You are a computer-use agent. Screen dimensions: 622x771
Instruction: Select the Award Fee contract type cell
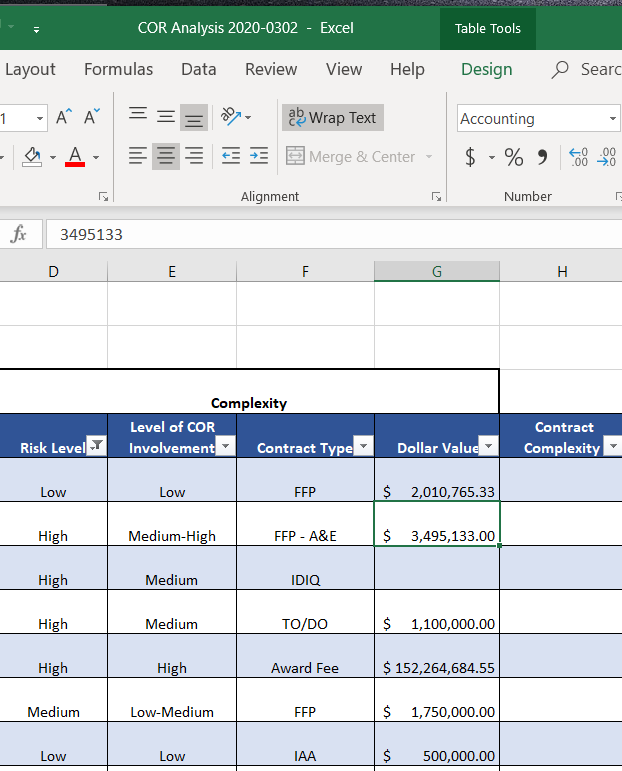(305, 656)
